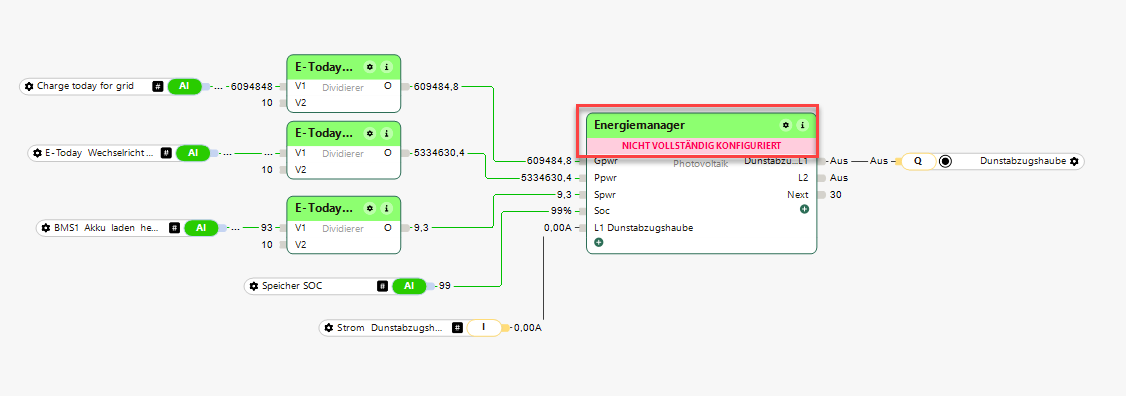
Task: Click gear icon beside Speicher SOC
Action: [253, 286]
